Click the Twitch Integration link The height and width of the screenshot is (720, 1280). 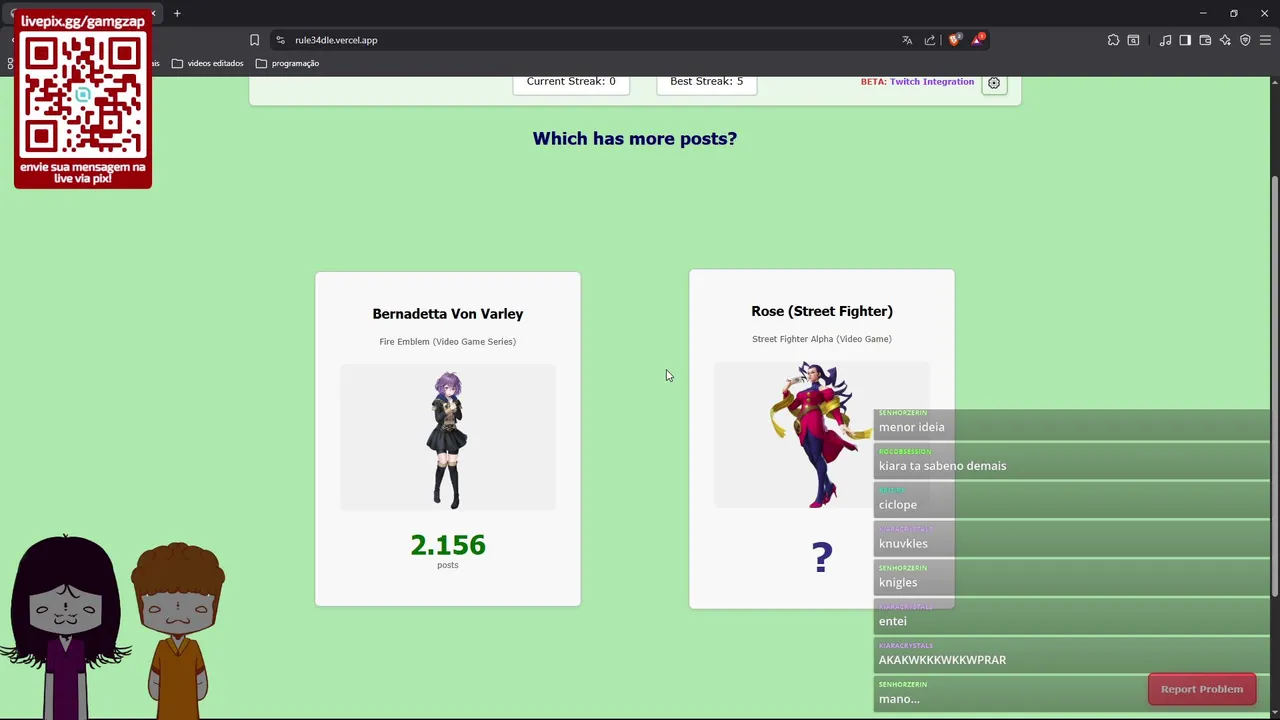931,82
